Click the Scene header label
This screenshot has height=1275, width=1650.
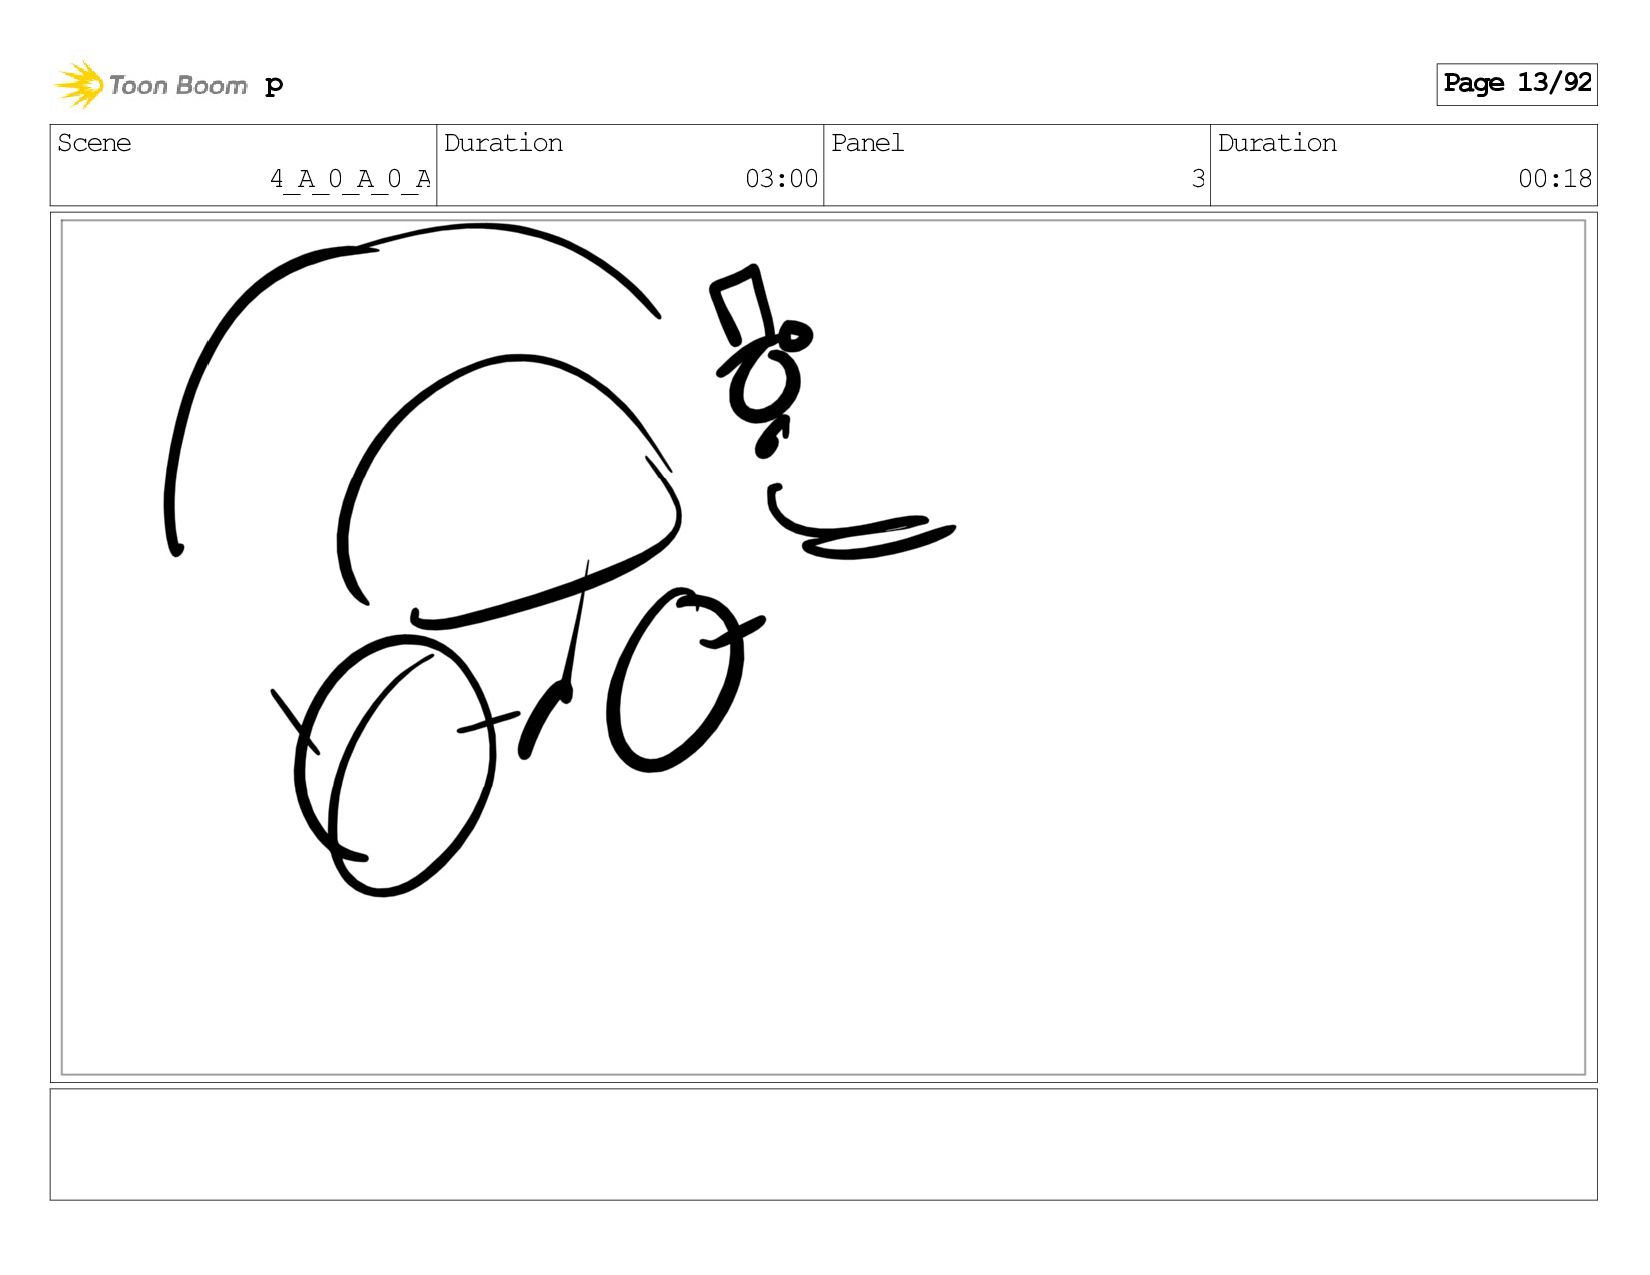94,143
